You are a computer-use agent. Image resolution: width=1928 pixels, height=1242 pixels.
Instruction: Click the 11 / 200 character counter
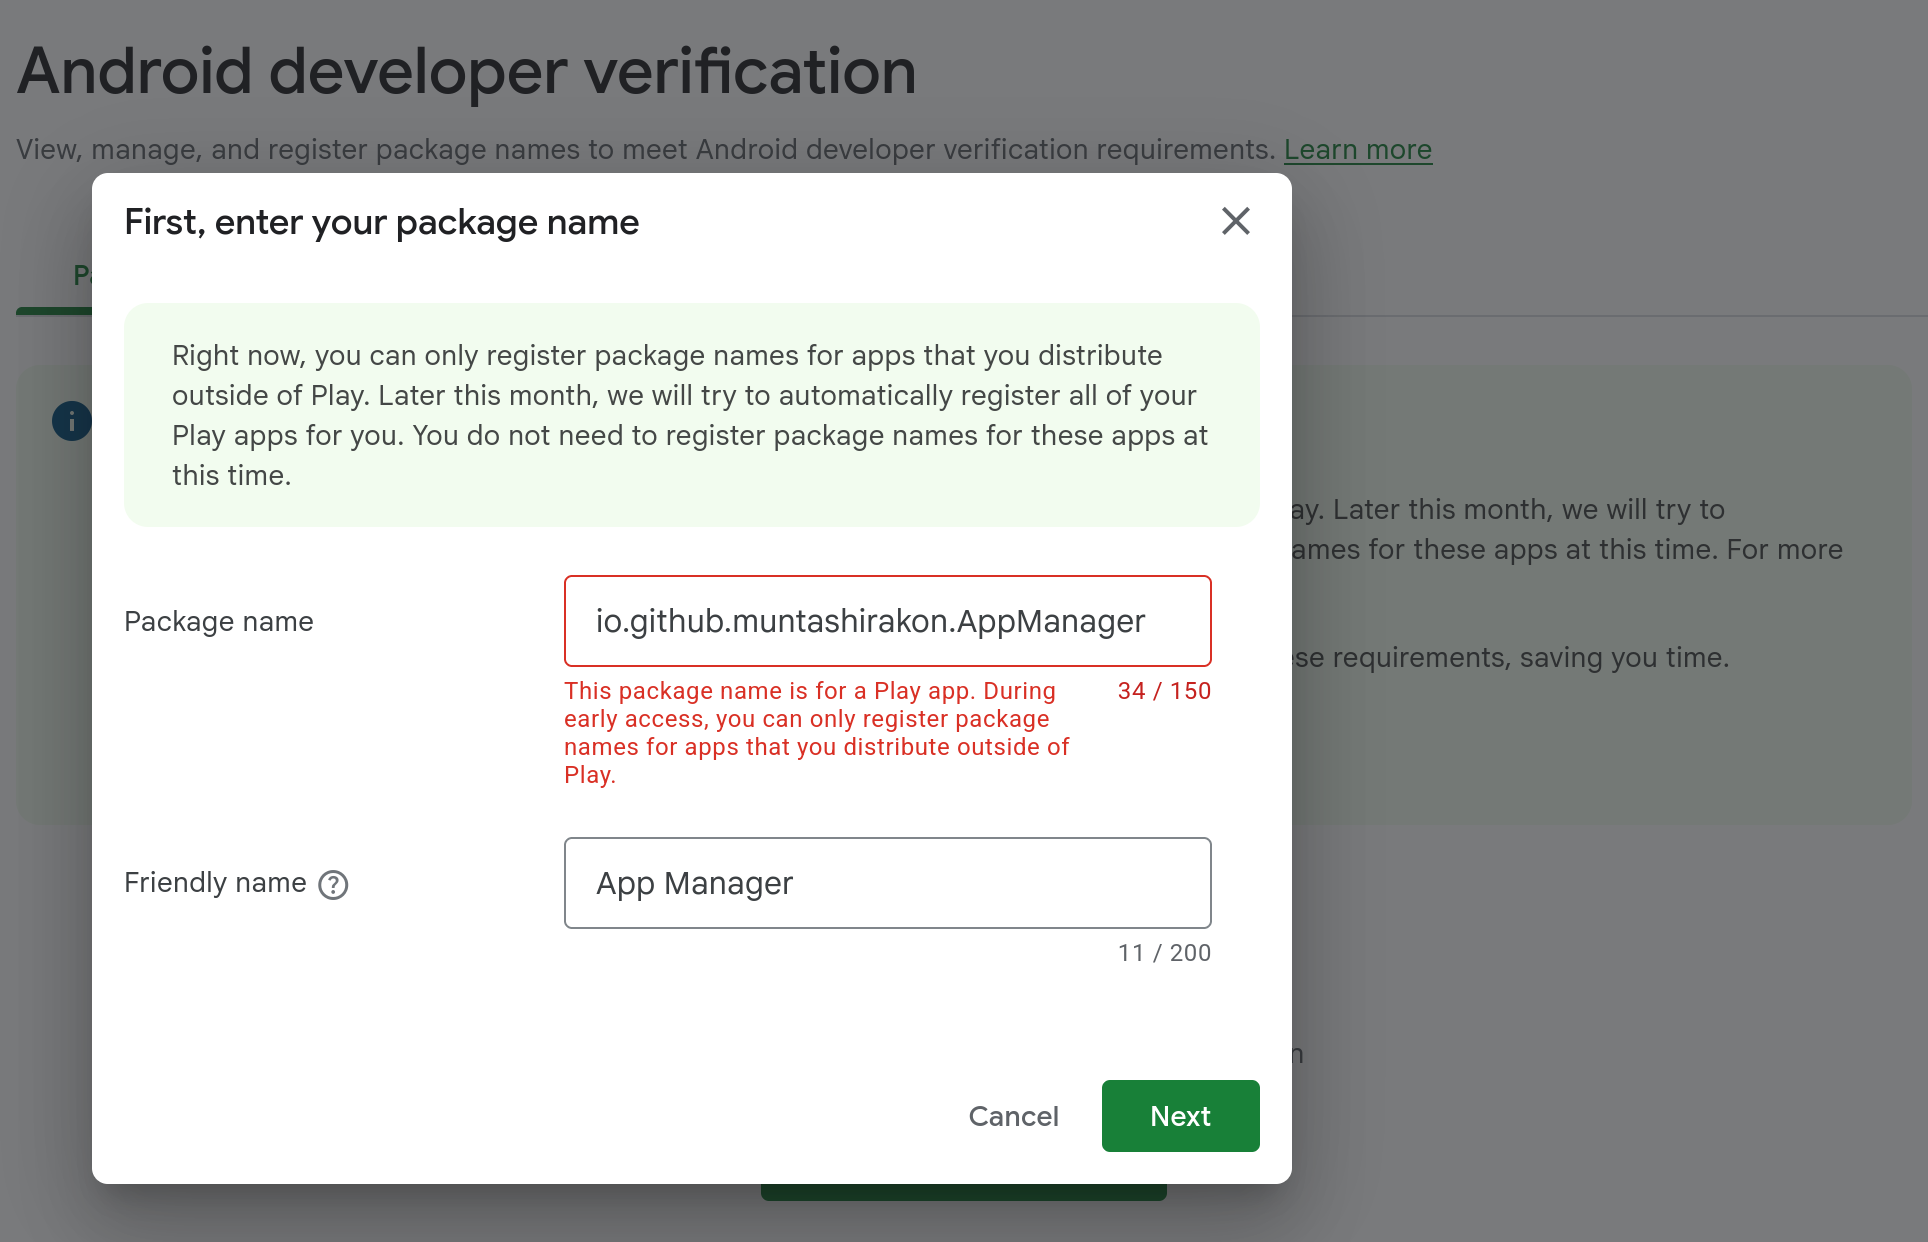pyautogui.click(x=1164, y=953)
